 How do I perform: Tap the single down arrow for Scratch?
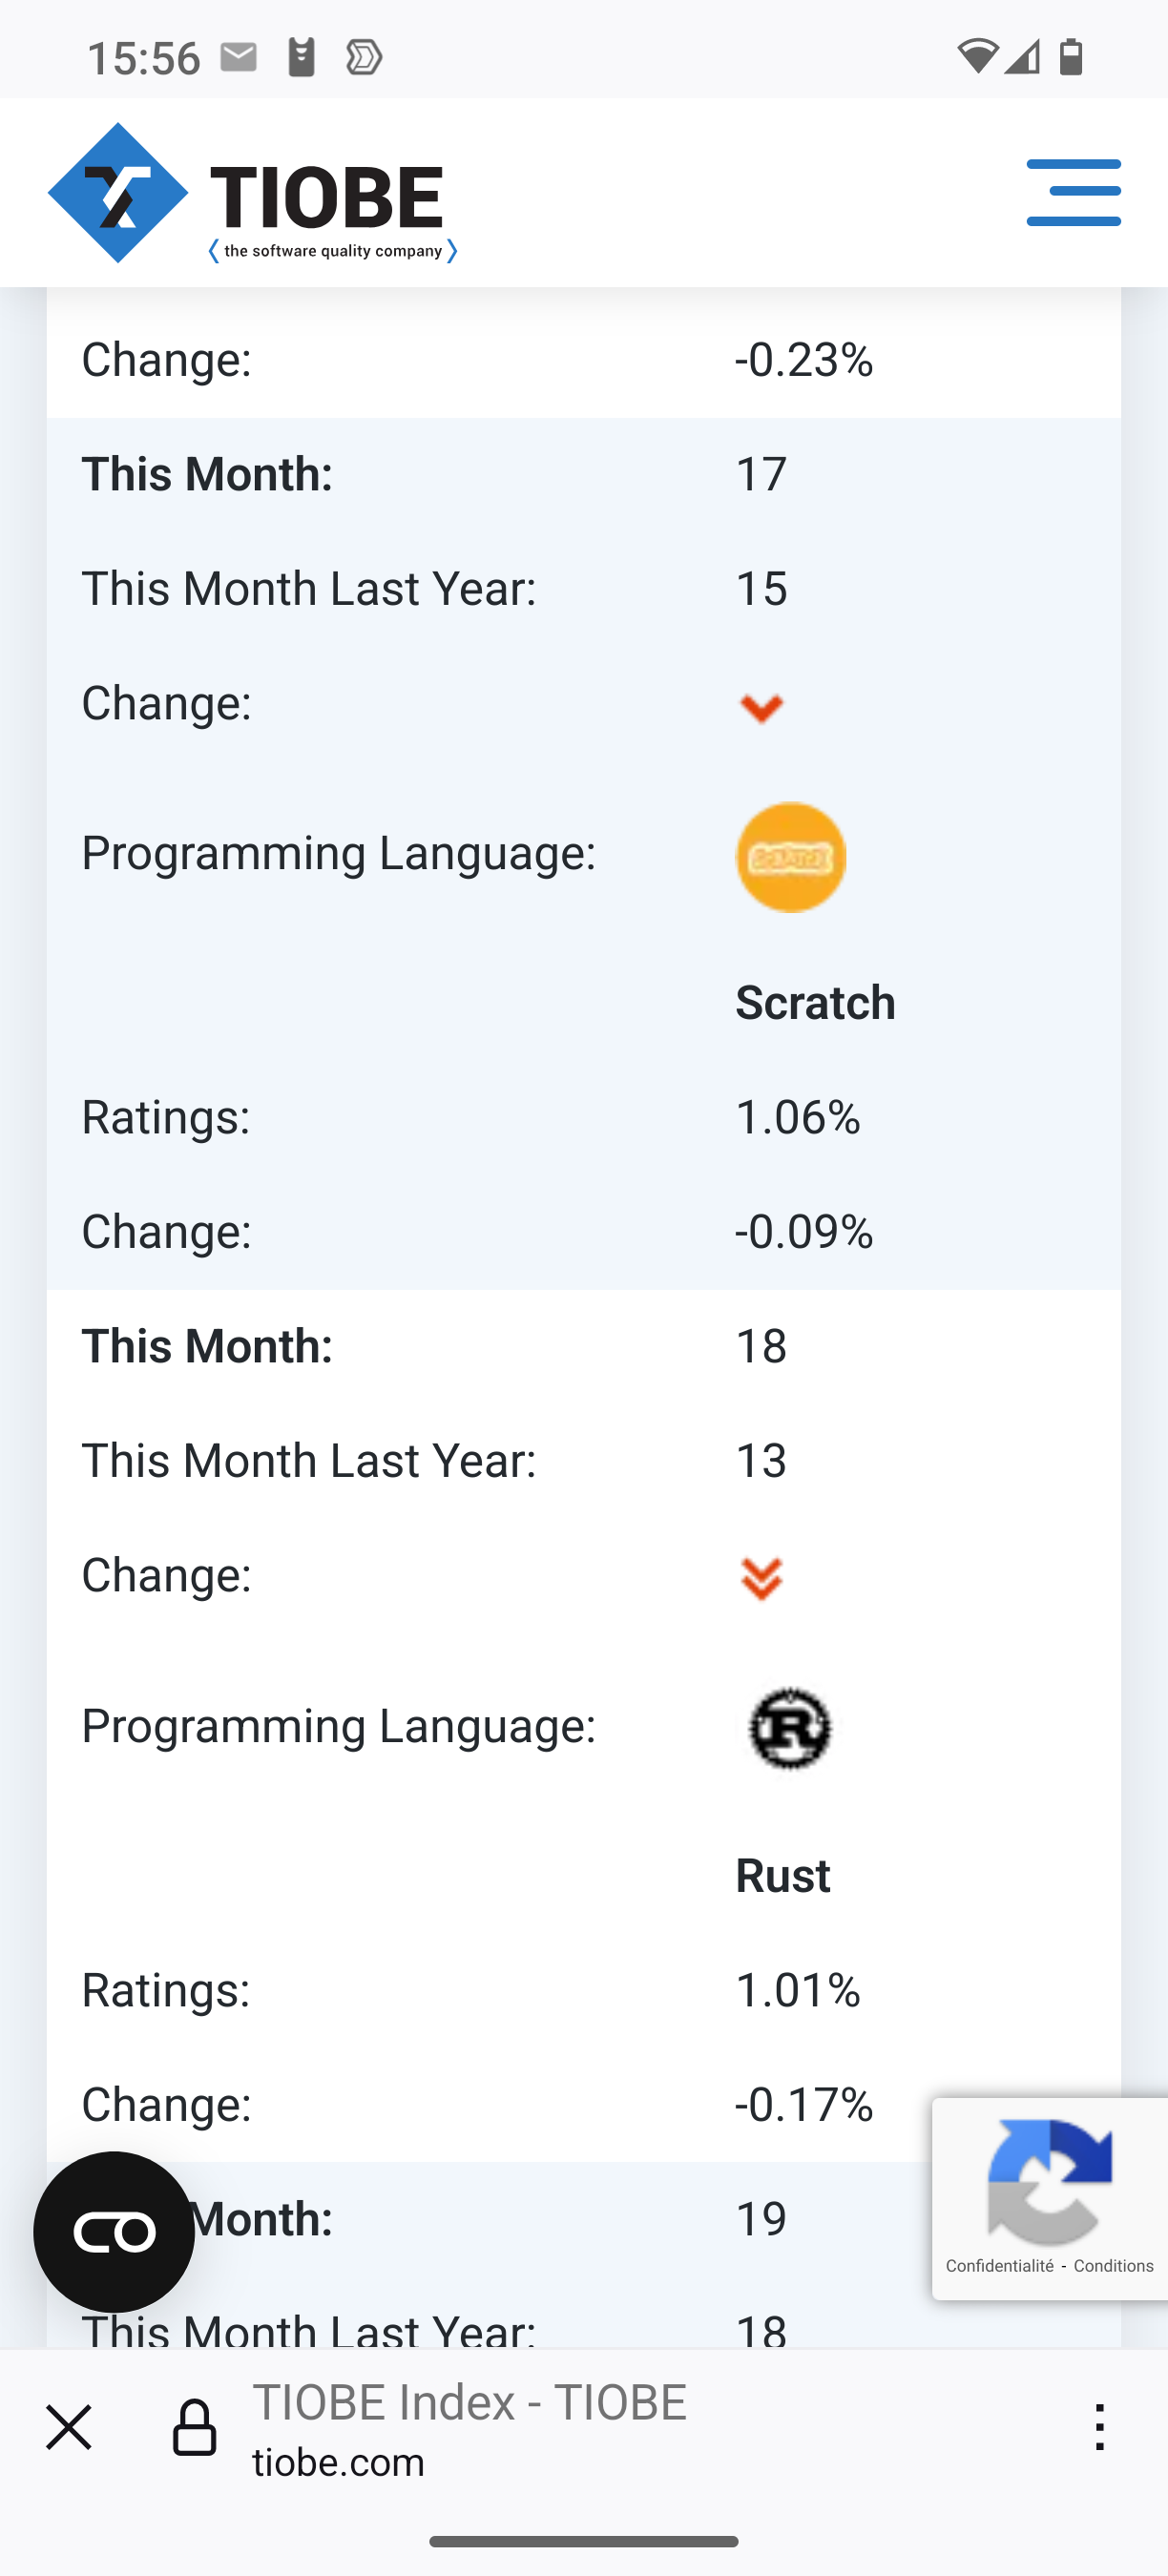[761, 708]
